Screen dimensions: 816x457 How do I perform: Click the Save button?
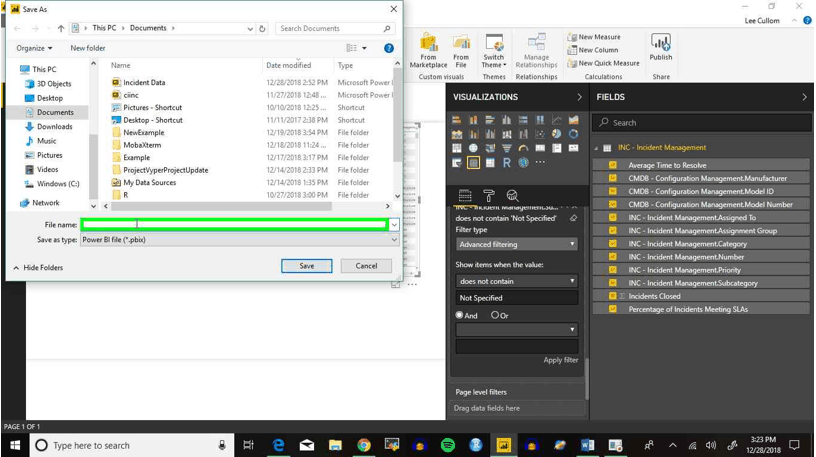click(x=307, y=265)
